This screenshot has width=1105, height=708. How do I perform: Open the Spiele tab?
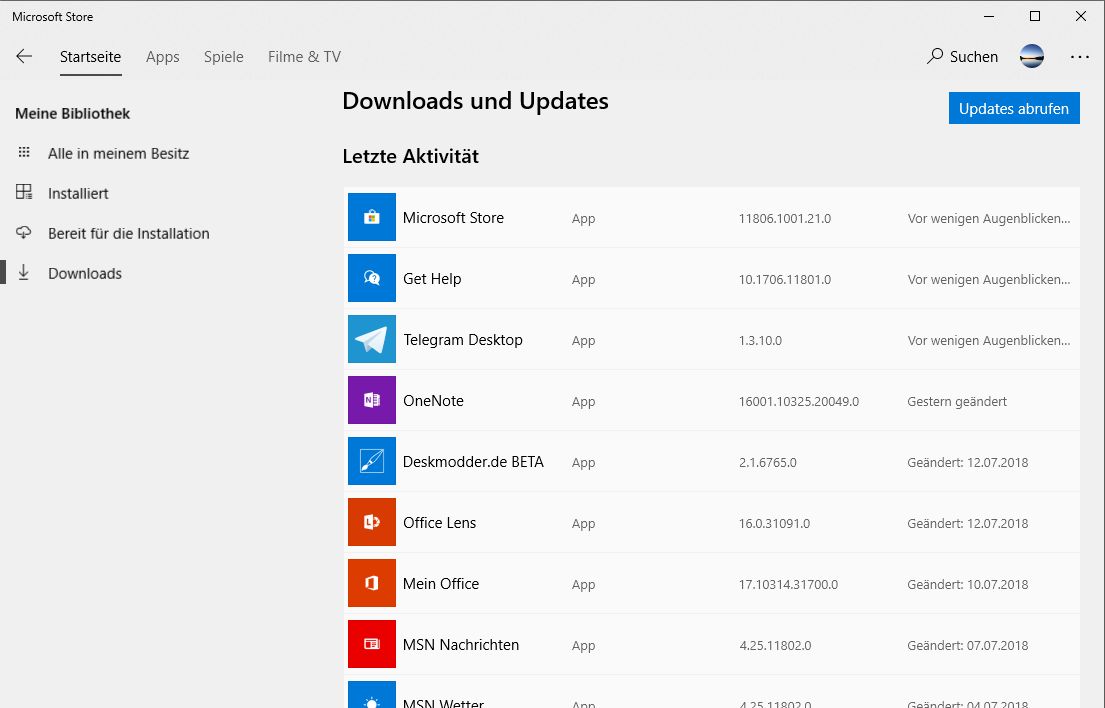[x=223, y=57]
